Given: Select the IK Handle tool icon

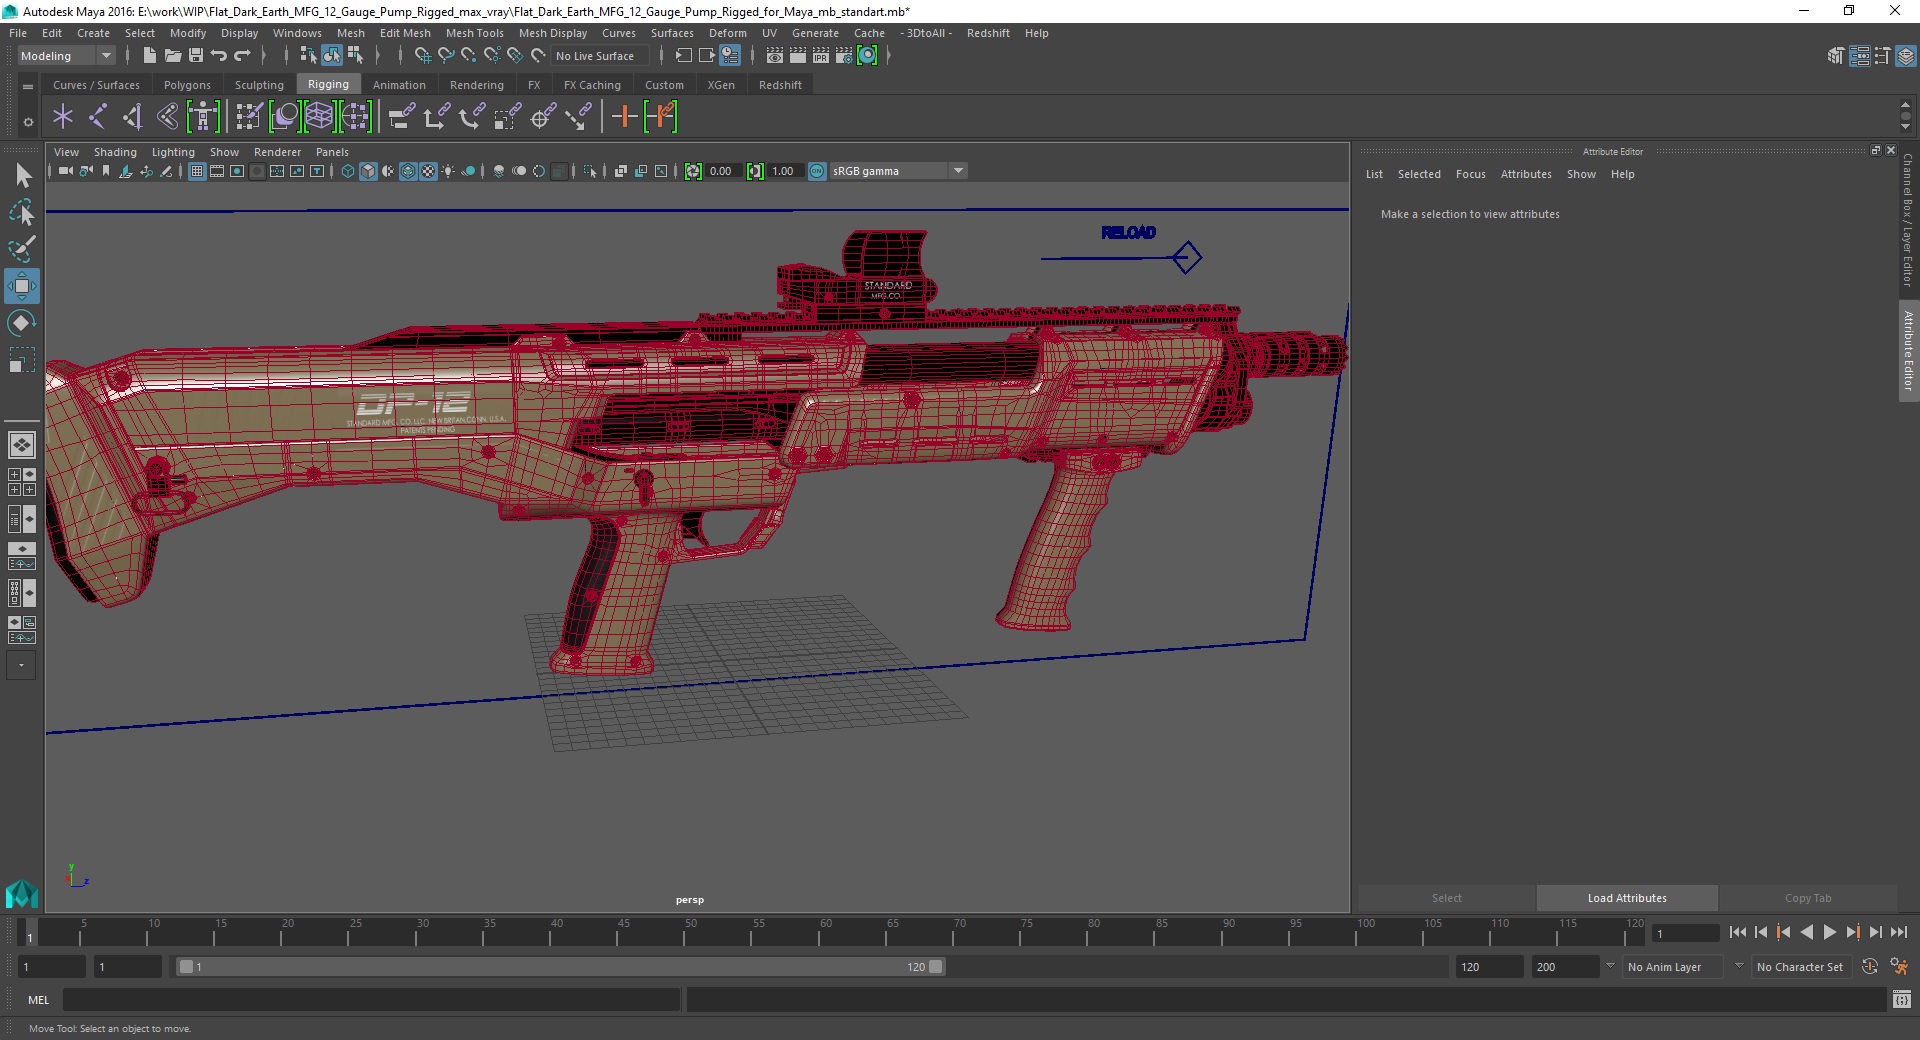Looking at the screenshot, I should tap(132, 117).
